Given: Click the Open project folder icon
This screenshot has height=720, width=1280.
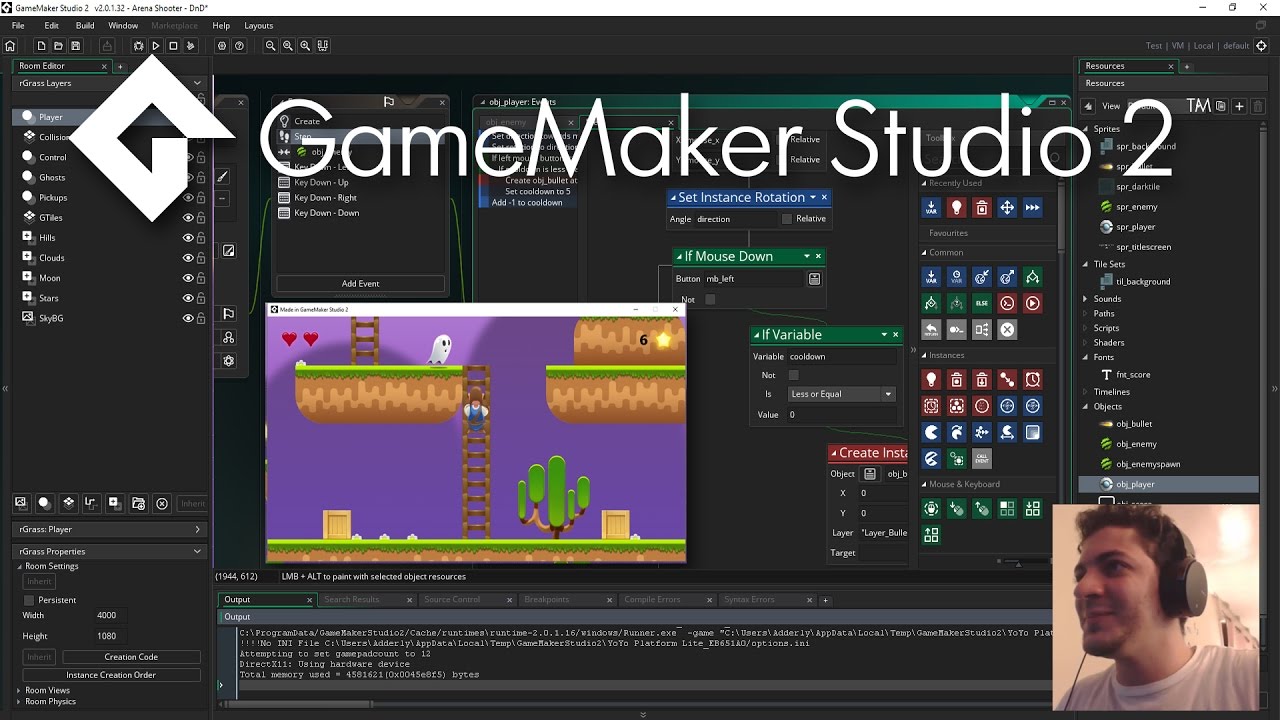Looking at the screenshot, I should pos(58,46).
